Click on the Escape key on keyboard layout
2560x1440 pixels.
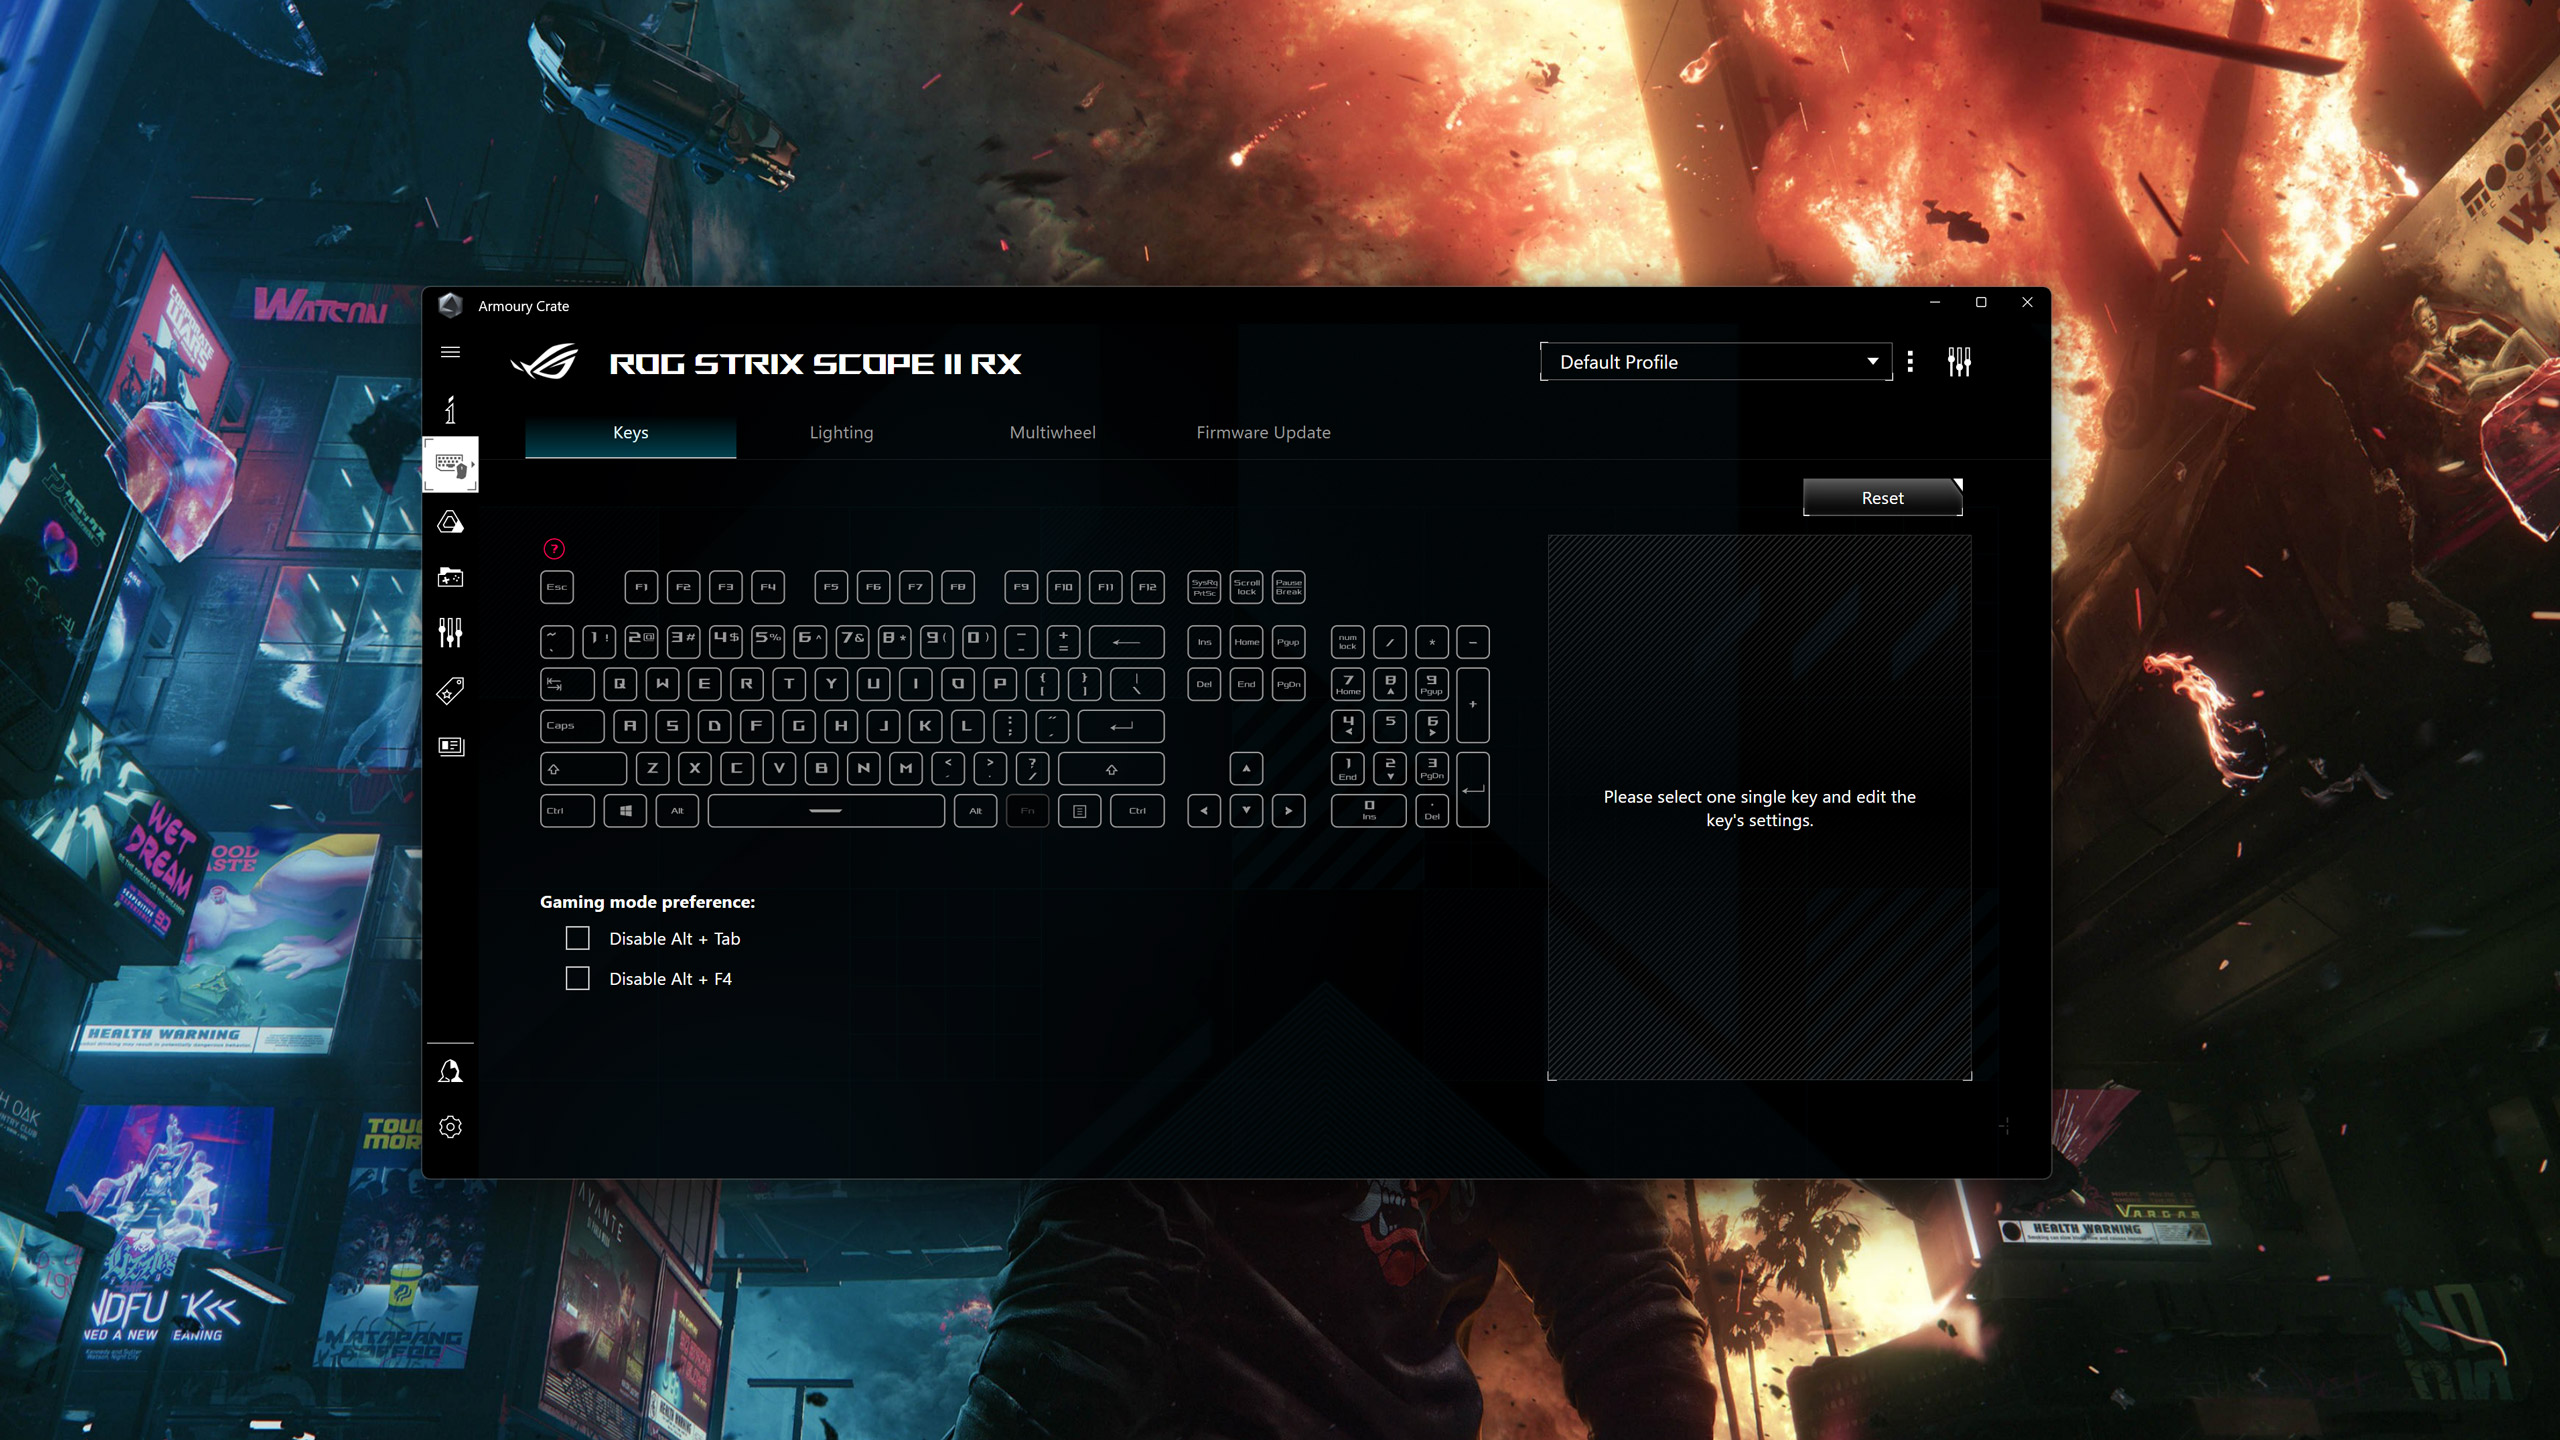(557, 585)
